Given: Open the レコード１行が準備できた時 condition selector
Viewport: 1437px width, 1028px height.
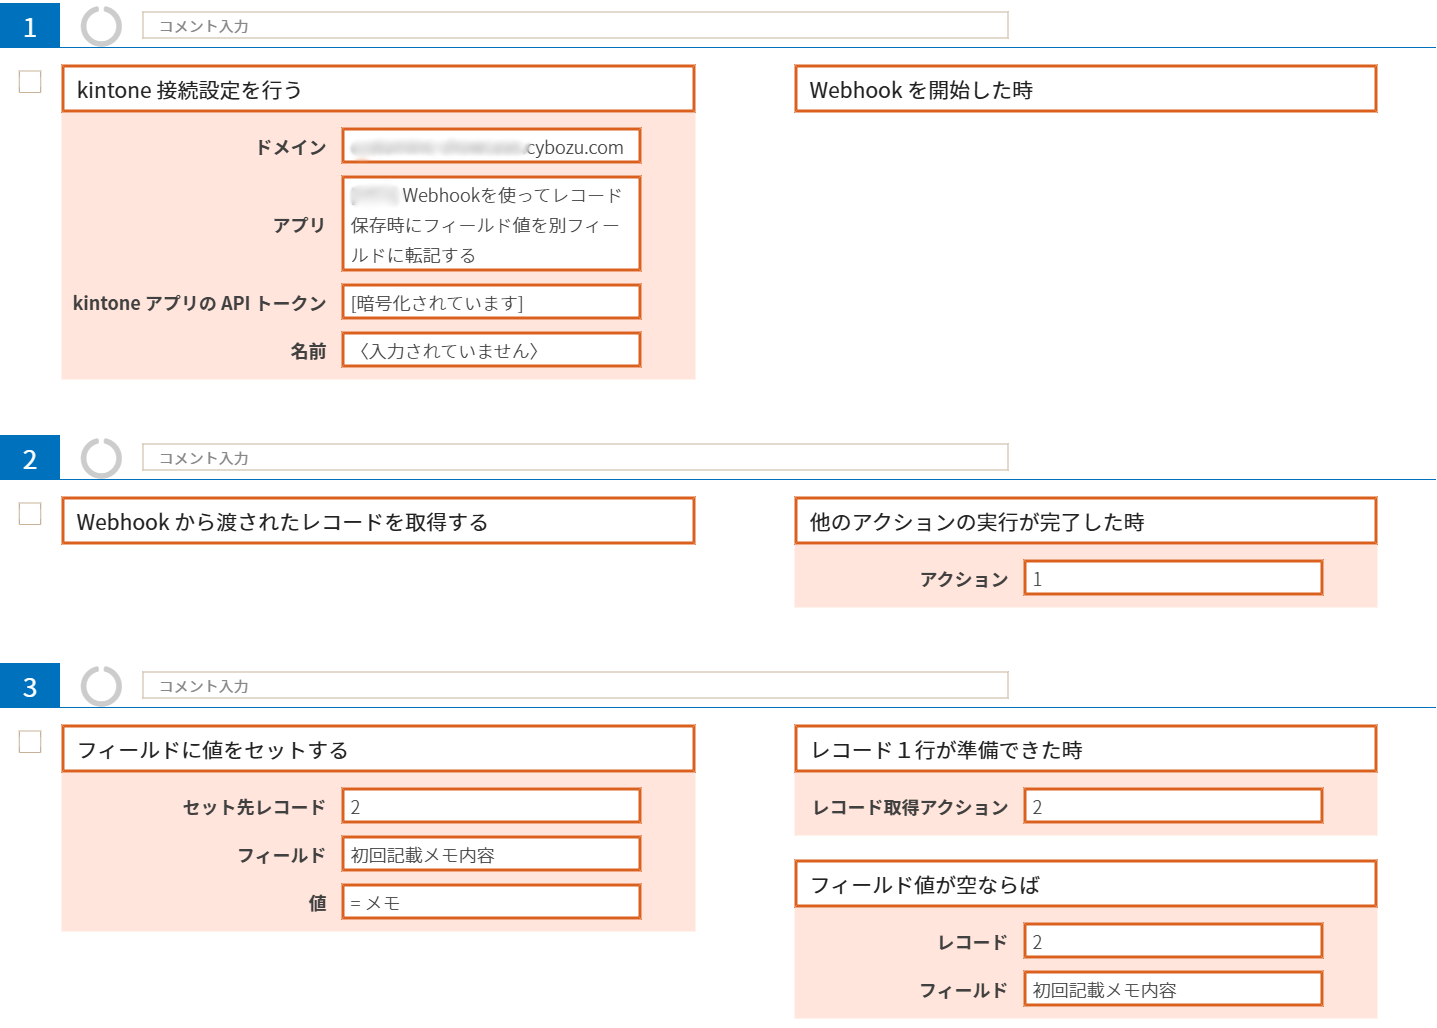Looking at the screenshot, I should pos(1086,749).
